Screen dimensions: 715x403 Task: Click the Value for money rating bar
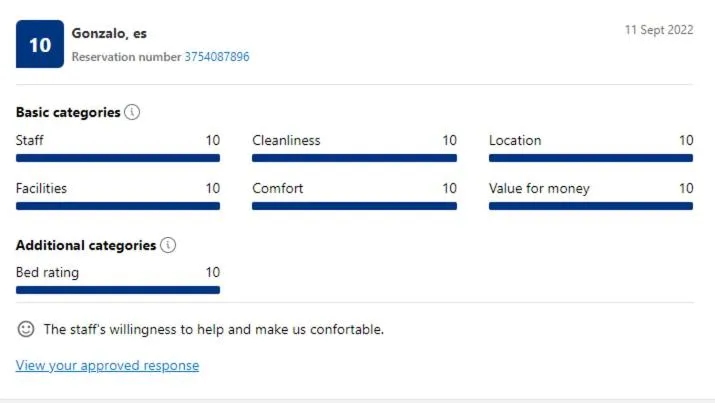[590, 206]
